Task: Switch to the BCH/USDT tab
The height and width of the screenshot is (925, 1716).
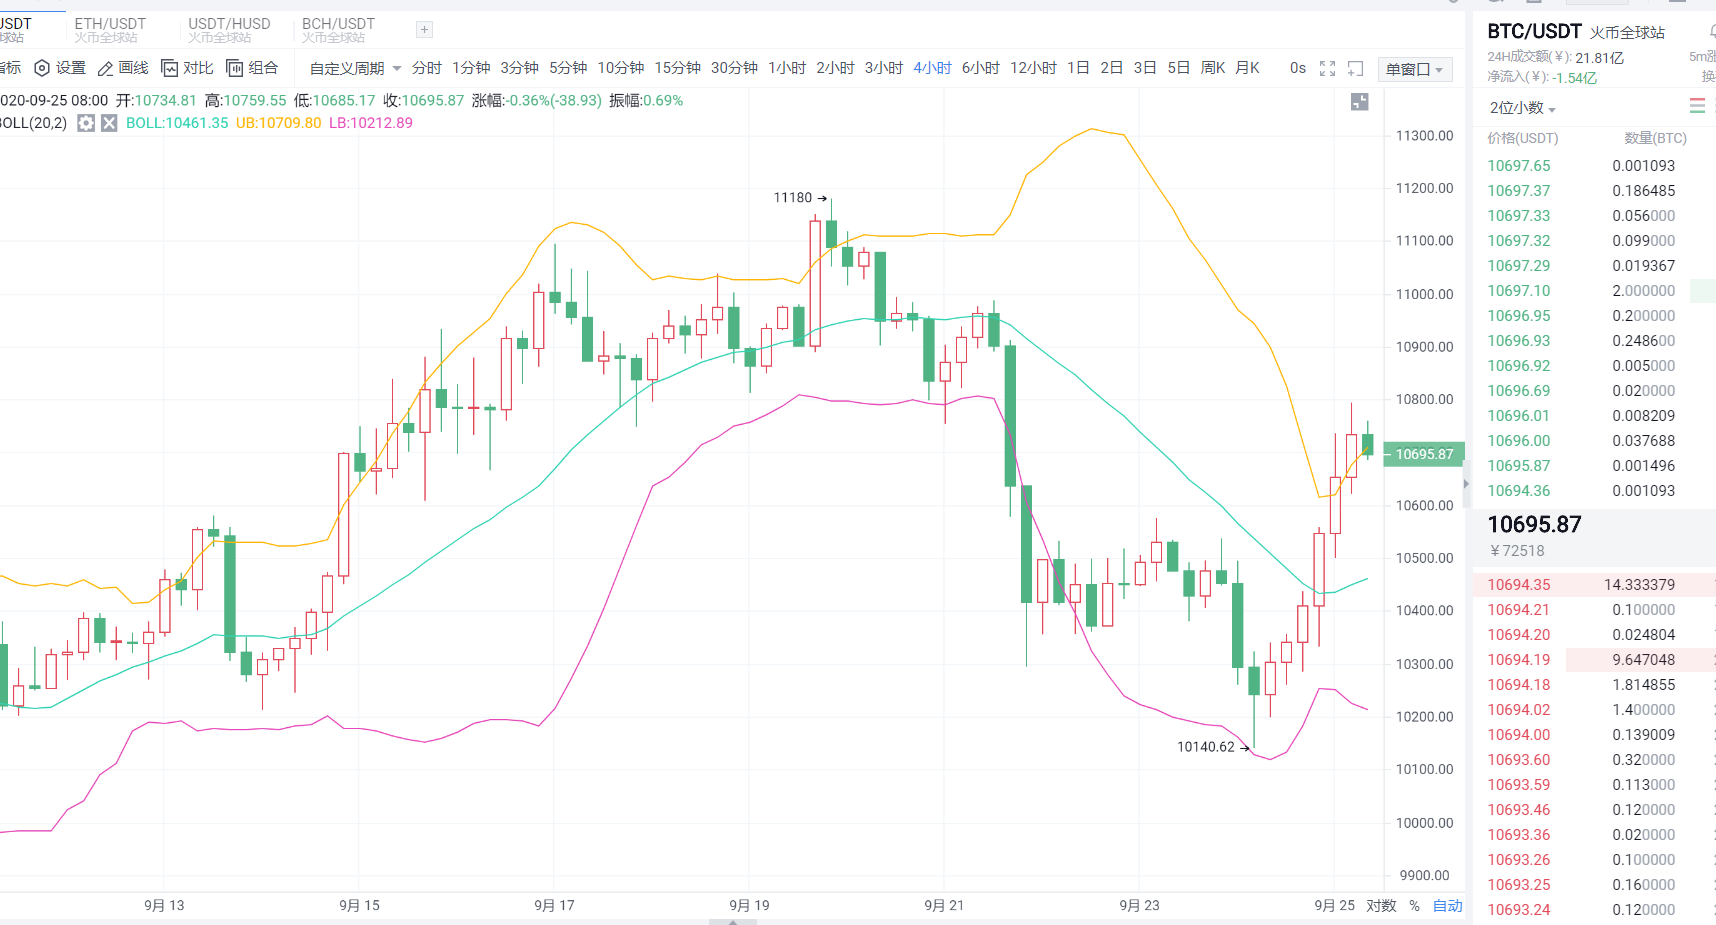Action: pyautogui.click(x=338, y=30)
